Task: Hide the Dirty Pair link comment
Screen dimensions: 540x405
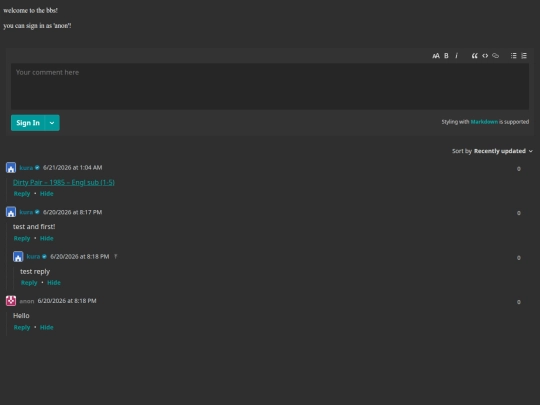Action: pos(46,194)
